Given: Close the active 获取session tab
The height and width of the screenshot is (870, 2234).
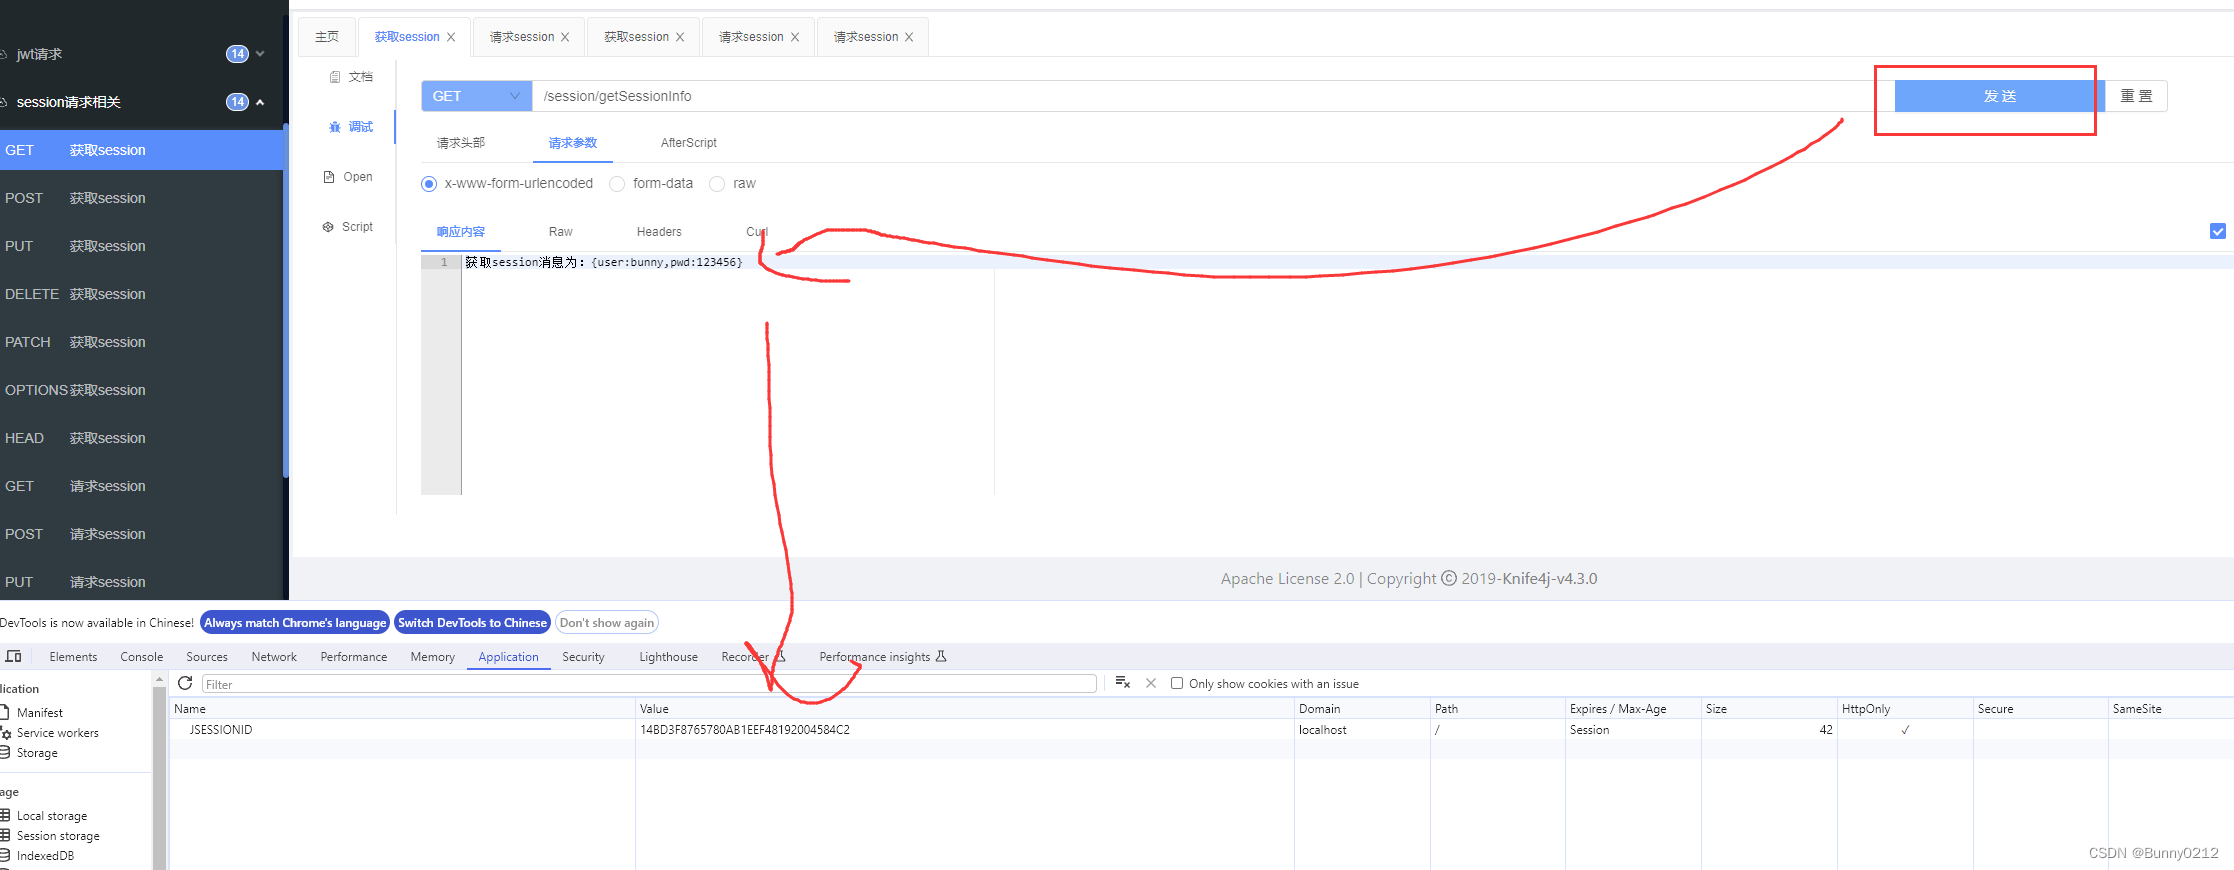Looking at the screenshot, I should click(451, 37).
